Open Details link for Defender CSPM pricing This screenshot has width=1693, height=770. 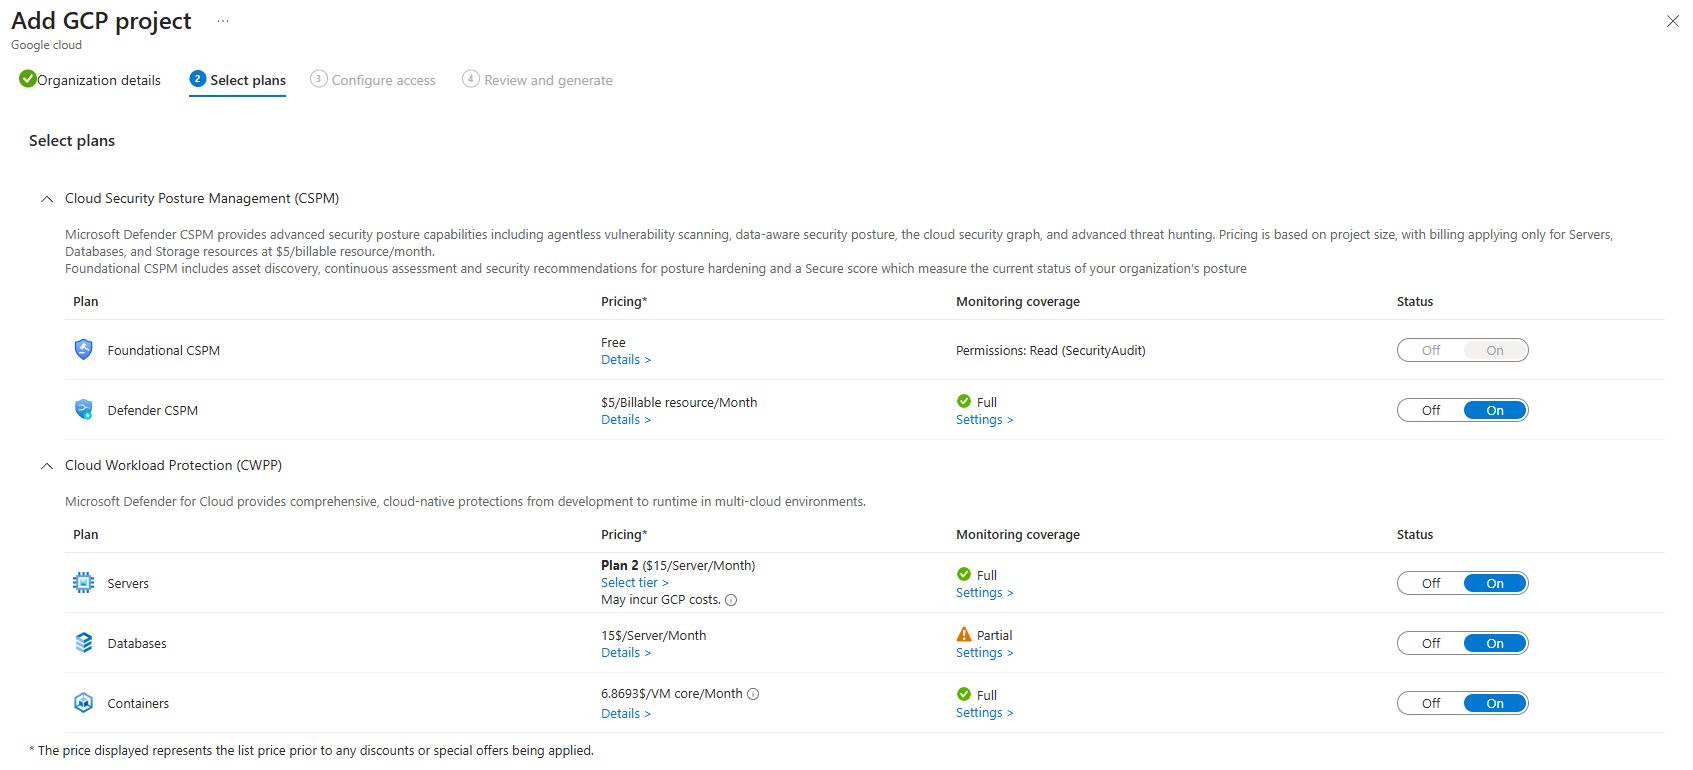click(x=626, y=420)
